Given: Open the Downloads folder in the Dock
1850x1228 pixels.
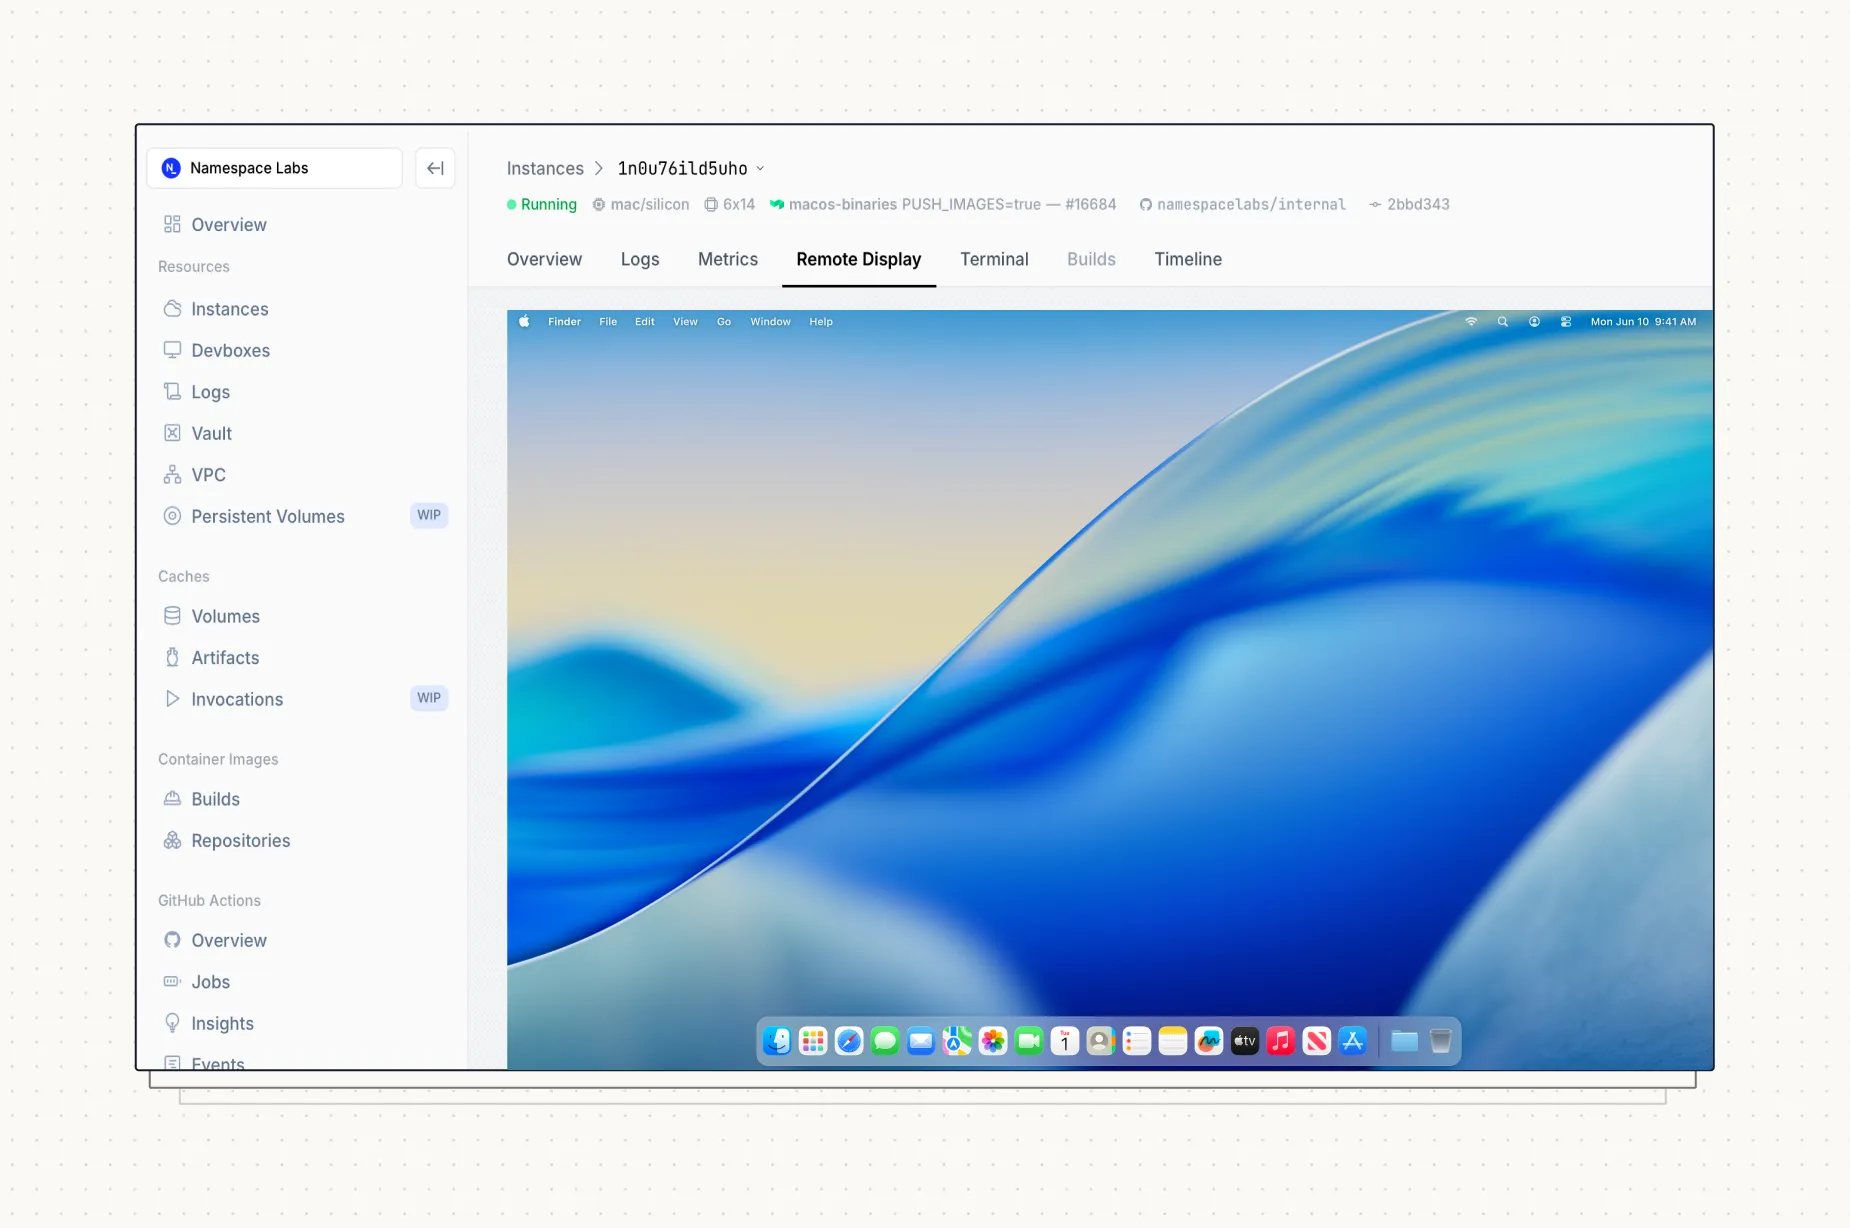Looking at the screenshot, I should pyautogui.click(x=1404, y=1041).
